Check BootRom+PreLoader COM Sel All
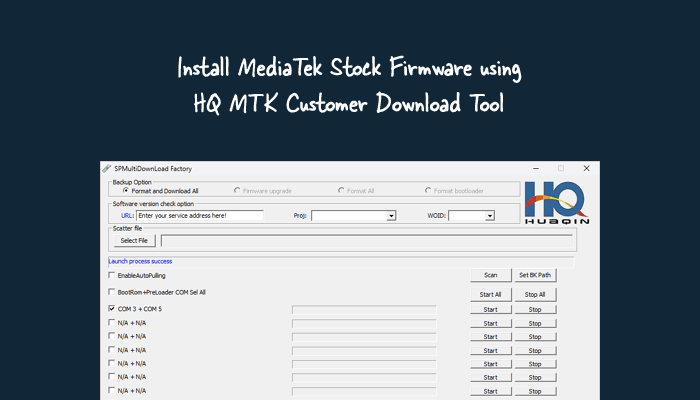 pos(112,292)
